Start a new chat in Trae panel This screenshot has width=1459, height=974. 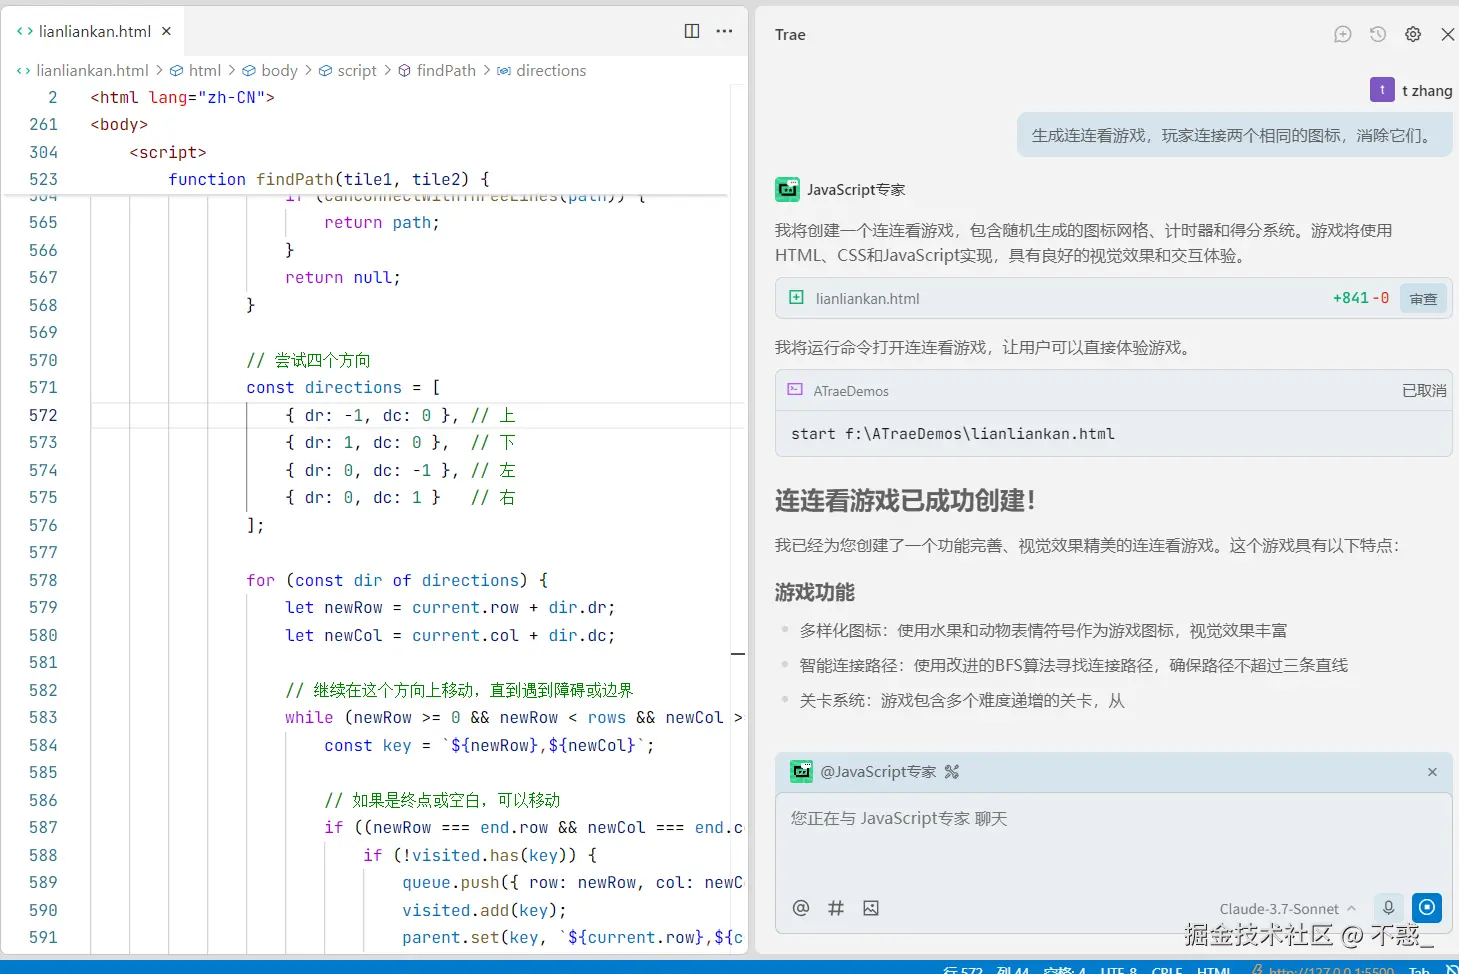click(x=1343, y=34)
